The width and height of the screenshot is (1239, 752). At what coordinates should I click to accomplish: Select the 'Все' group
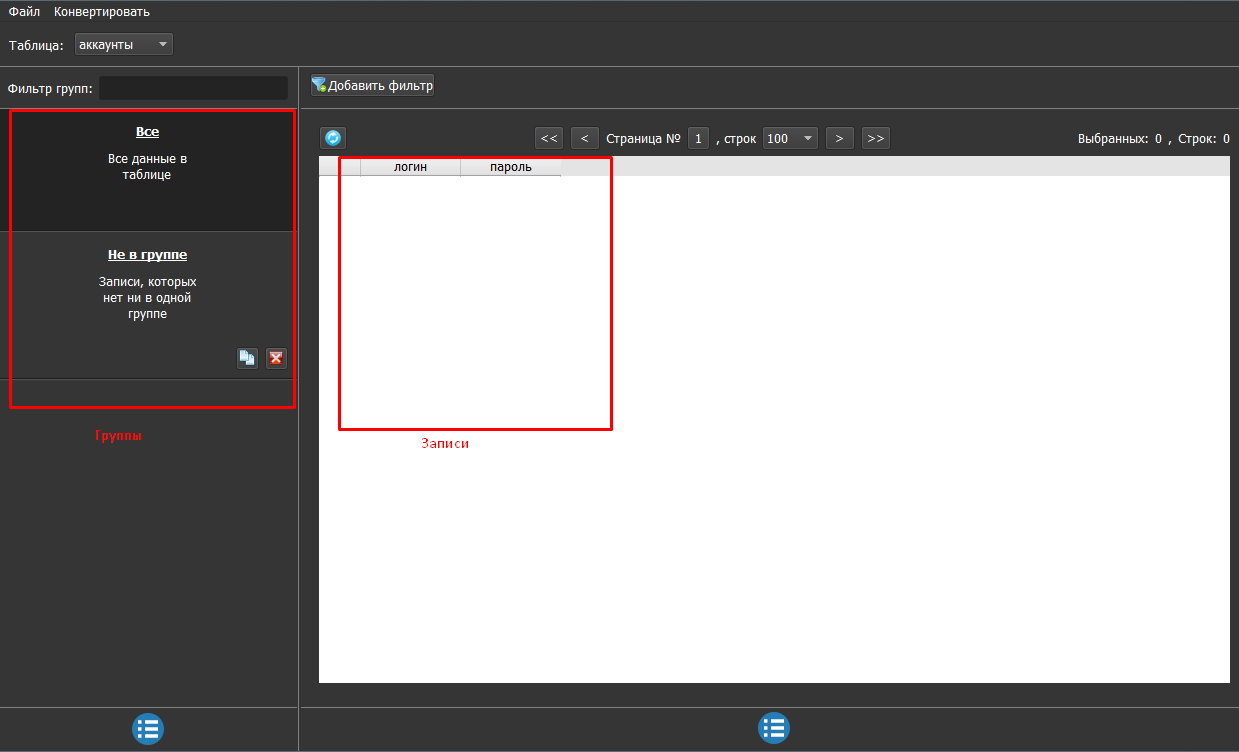tap(147, 132)
